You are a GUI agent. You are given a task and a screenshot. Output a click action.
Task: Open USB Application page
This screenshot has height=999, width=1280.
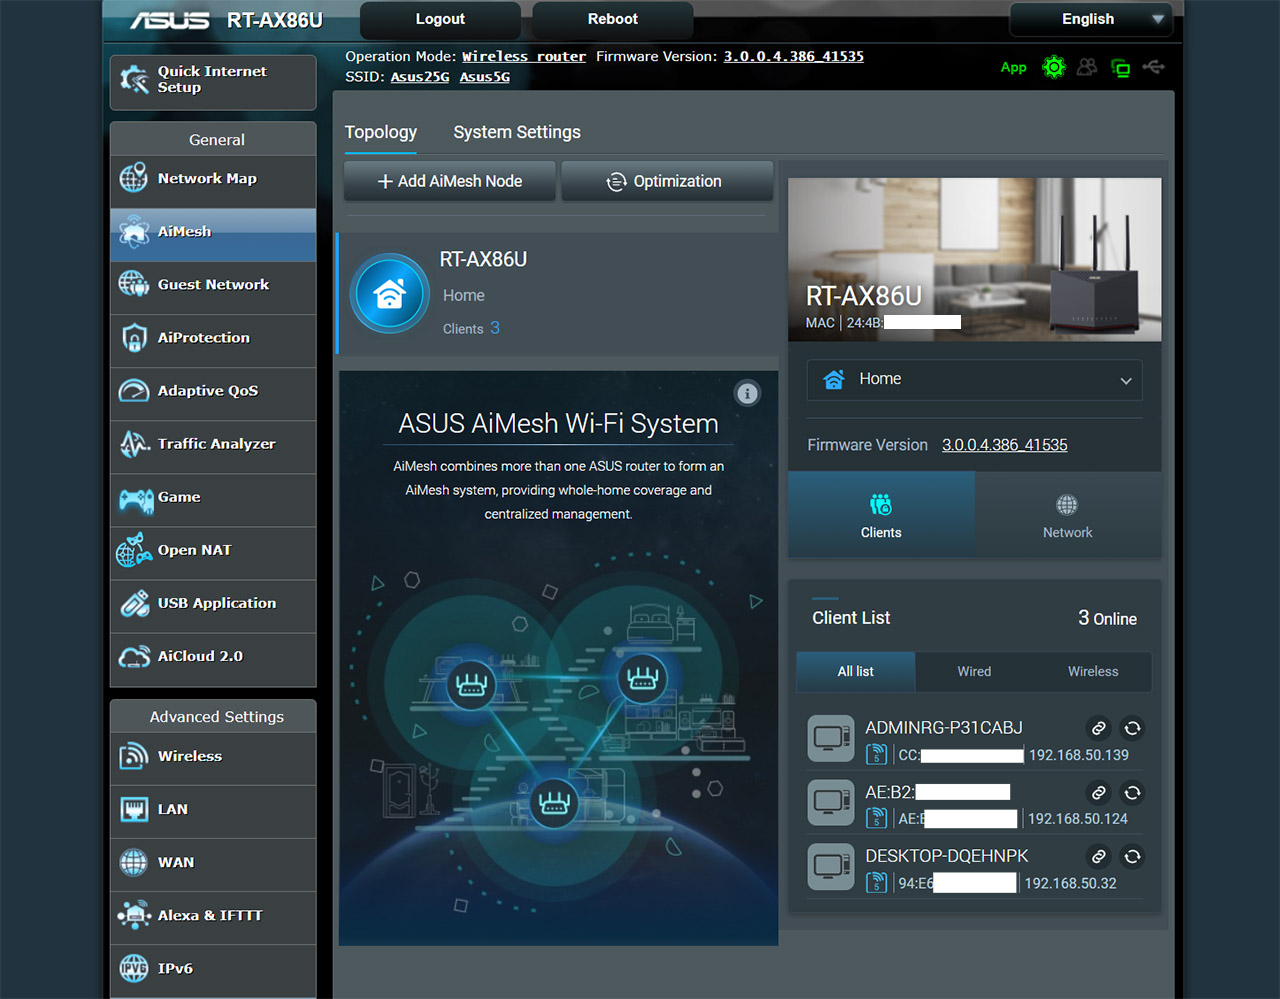coord(213,605)
